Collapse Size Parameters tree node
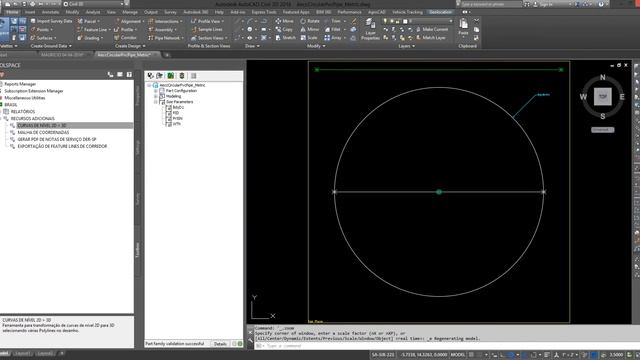This screenshot has height=360, width=640. (x=156, y=102)
